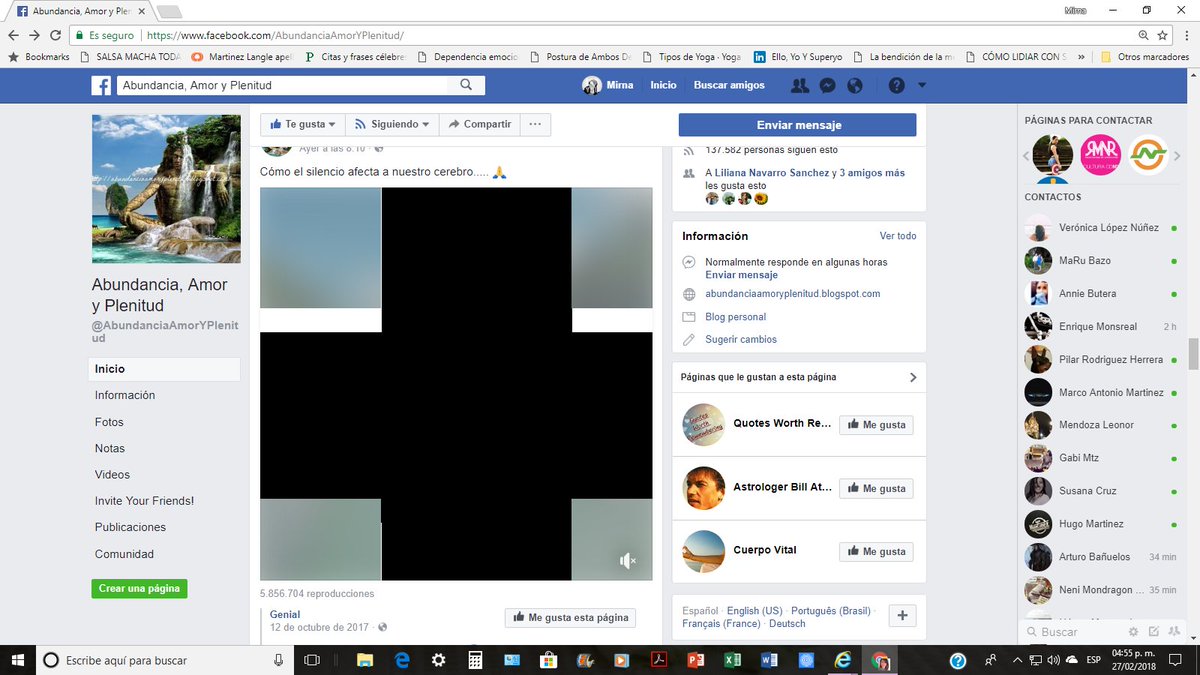Click the Crear una página button

coord(139,589)
